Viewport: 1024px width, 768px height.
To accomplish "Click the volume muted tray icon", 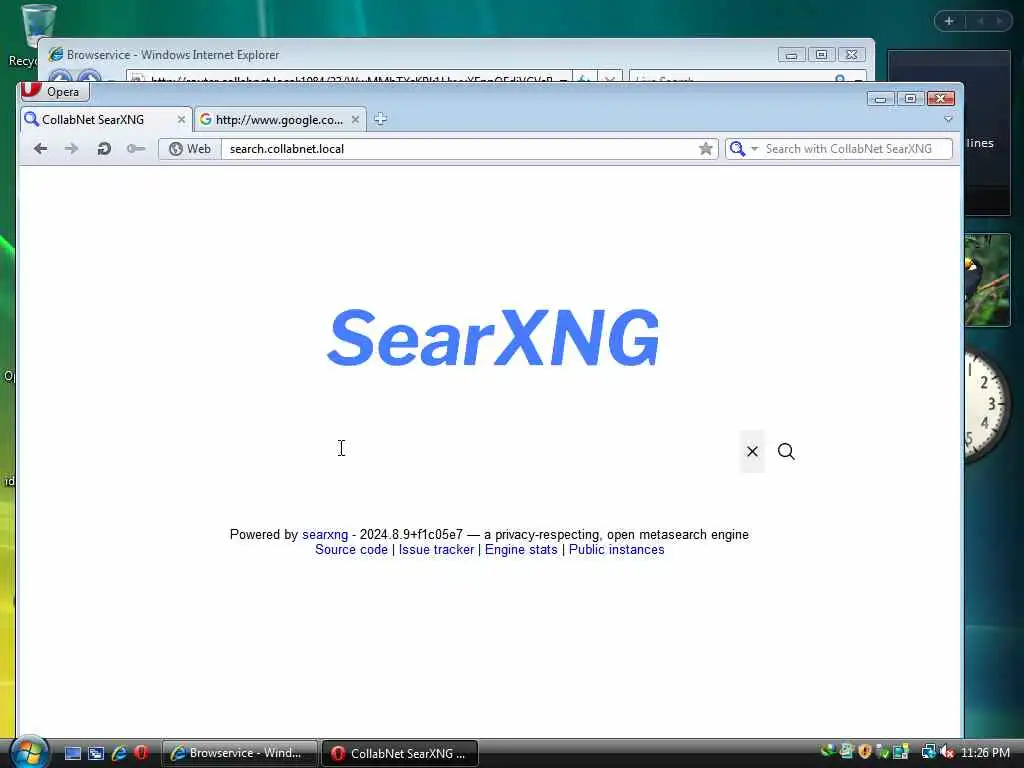I will (x=946, y=752).
